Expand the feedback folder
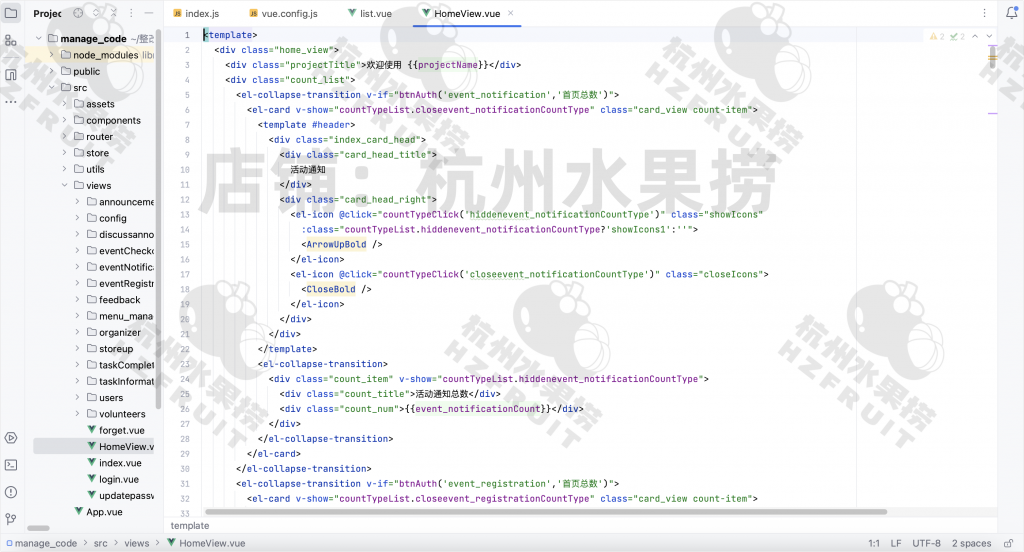Viewport: 1024px width, 552px height. [x=77, y=300]
